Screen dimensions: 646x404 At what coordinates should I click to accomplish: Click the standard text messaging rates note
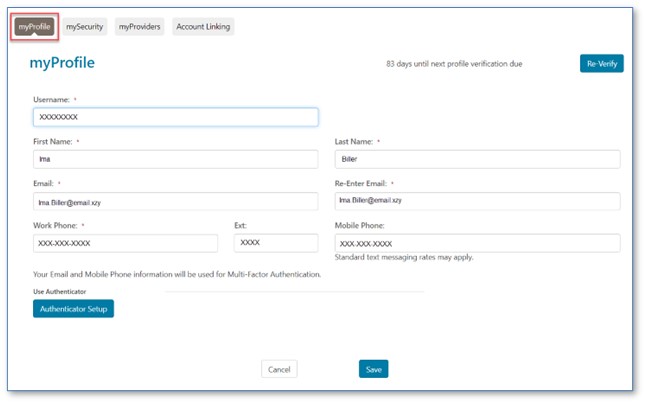404,258
